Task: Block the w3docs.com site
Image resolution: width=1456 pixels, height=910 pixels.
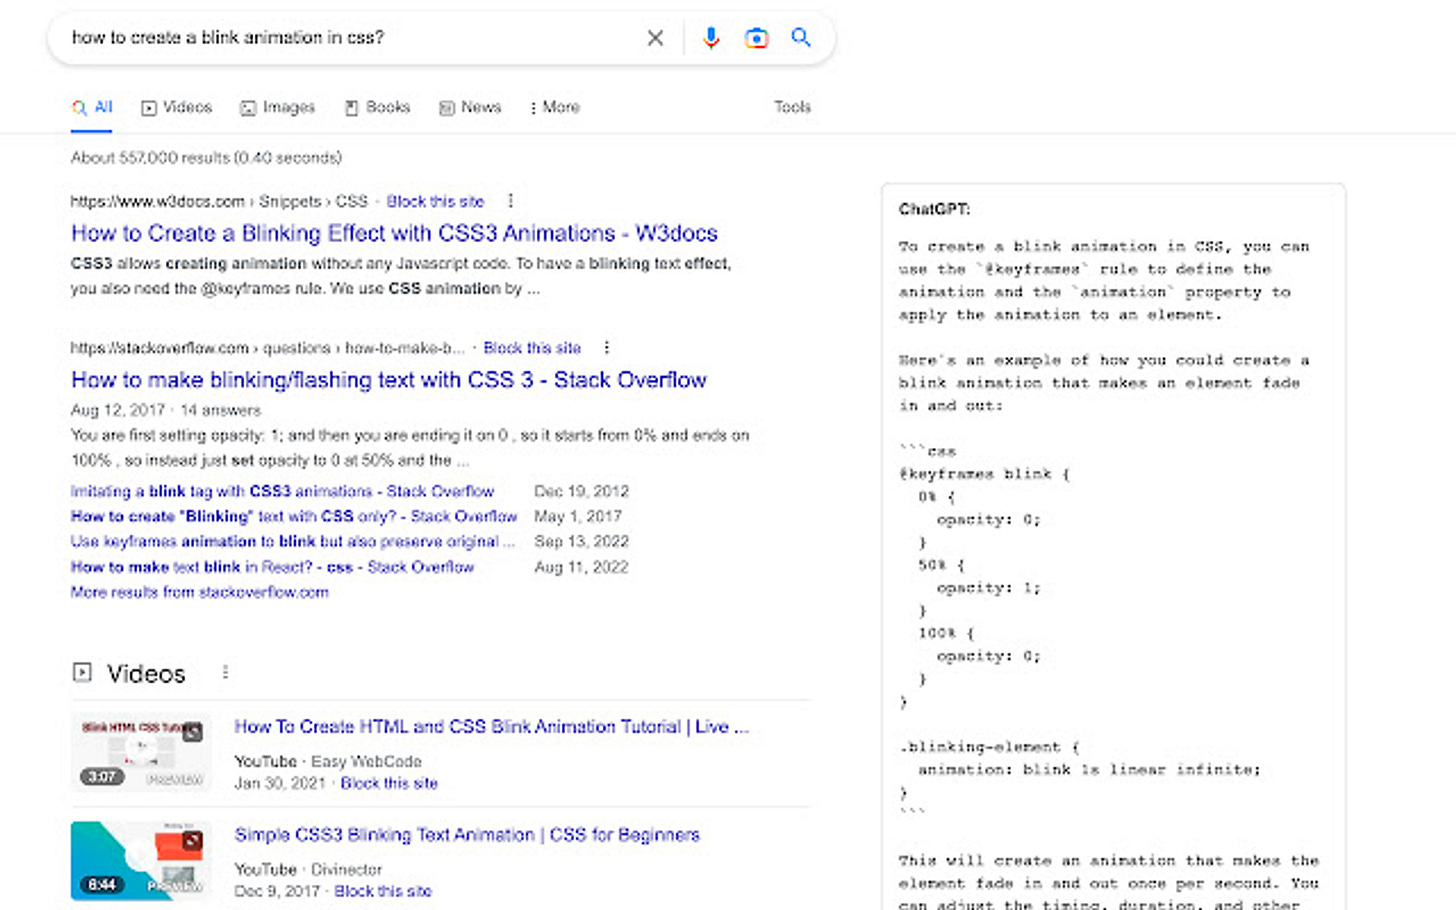Action: click(x=435, y=201)
